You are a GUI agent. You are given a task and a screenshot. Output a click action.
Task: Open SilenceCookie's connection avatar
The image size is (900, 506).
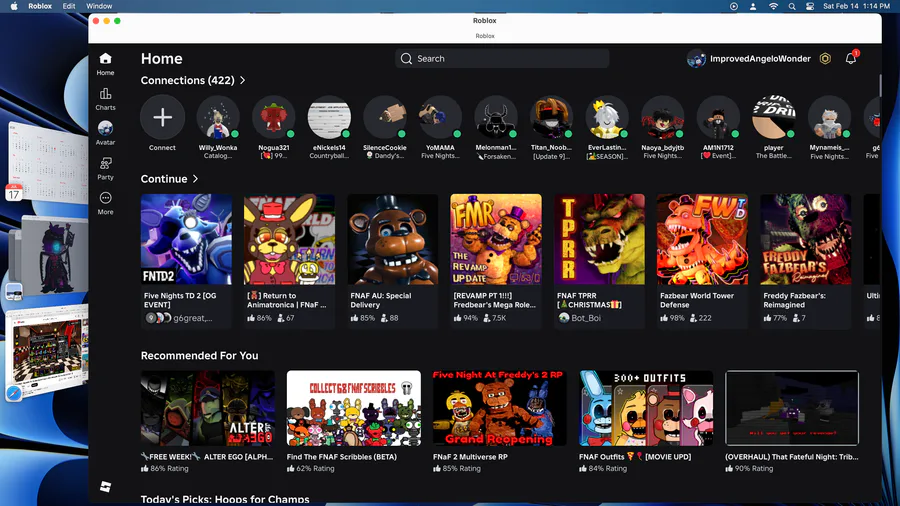[385, 117]
